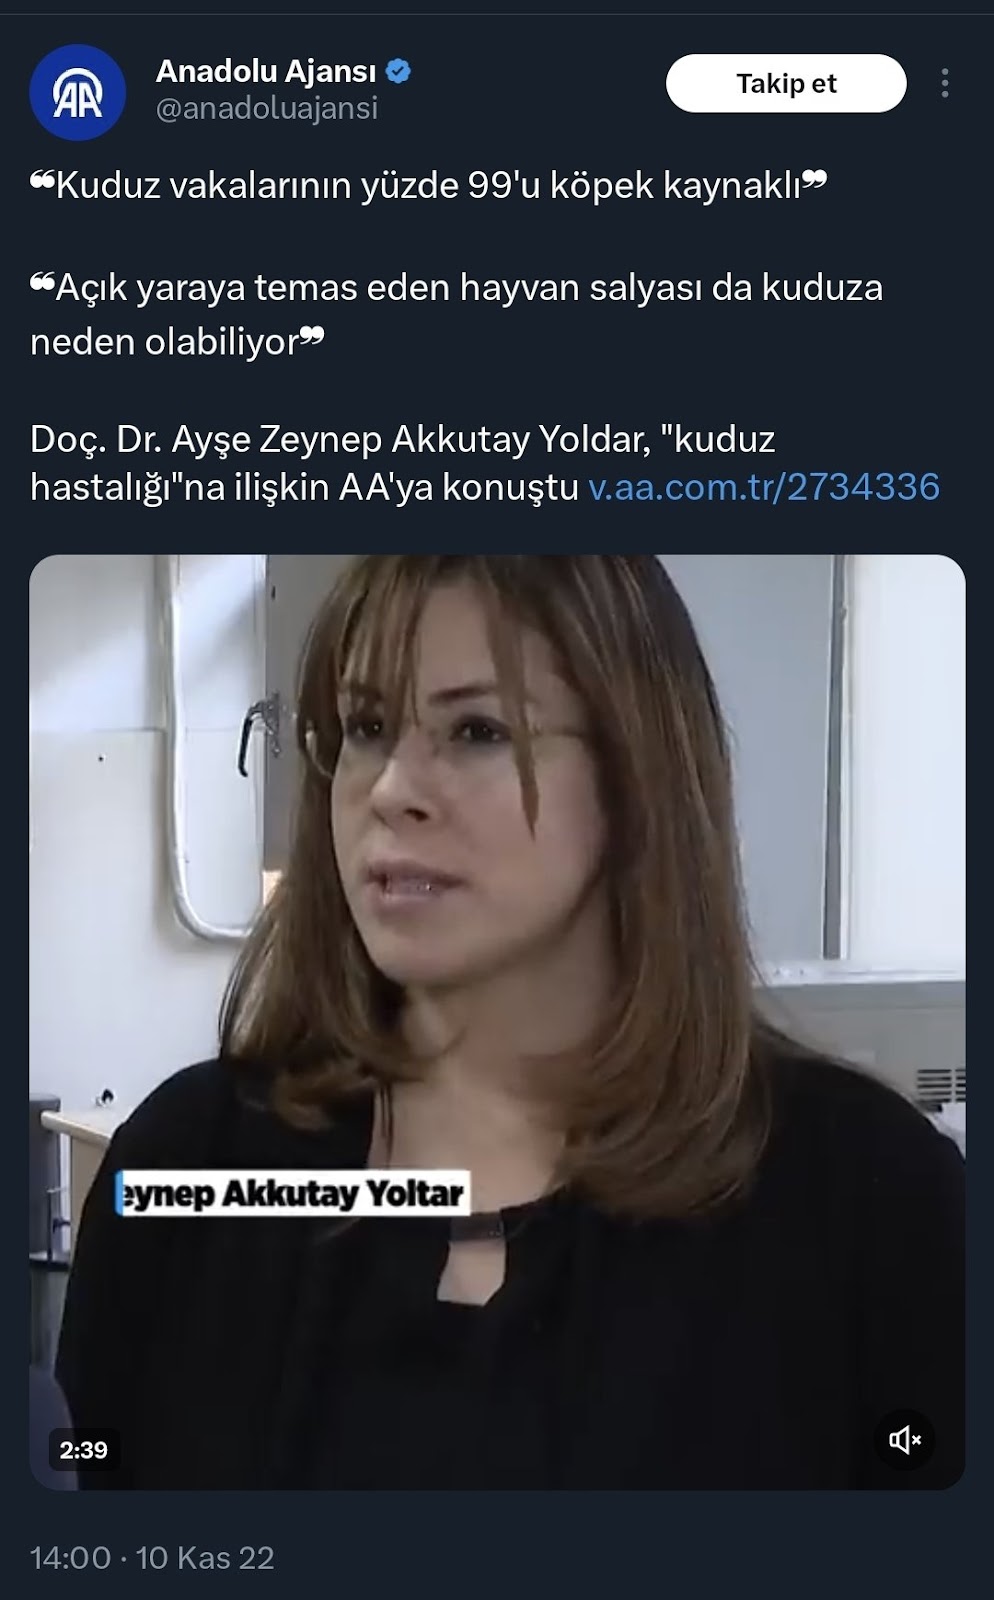Viewport: 994px width, 1600px height.
Task: Unmute video with the muted speaker icon
Action: click(x=905, y=1440)
